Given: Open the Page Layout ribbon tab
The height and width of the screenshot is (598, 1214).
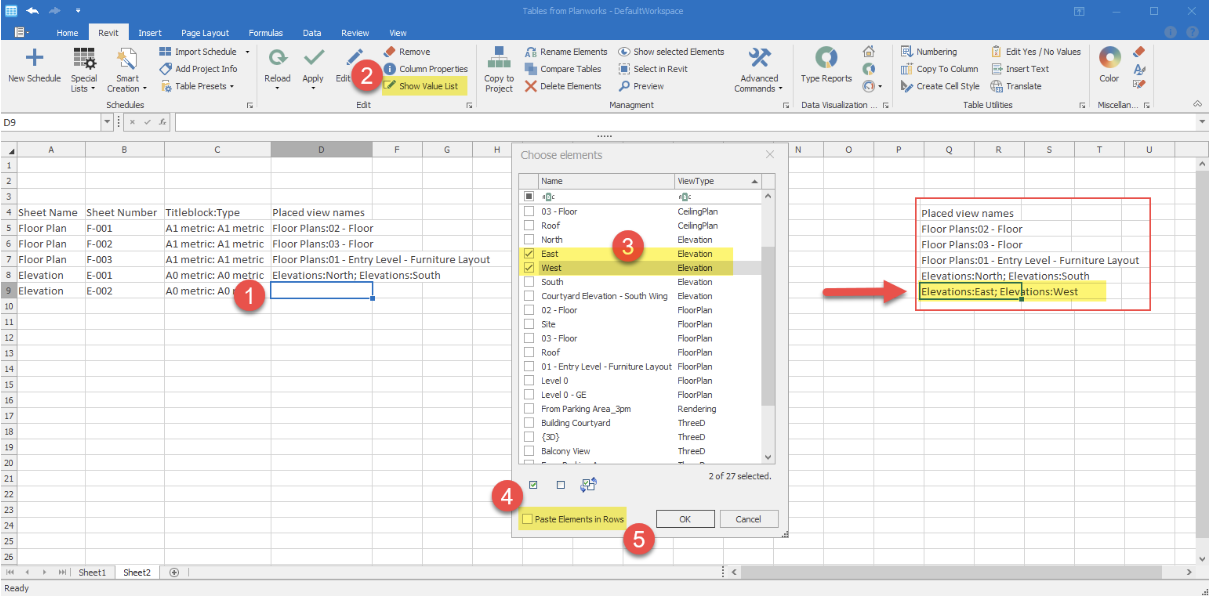Looking at the screenshot, I should 204,32.
